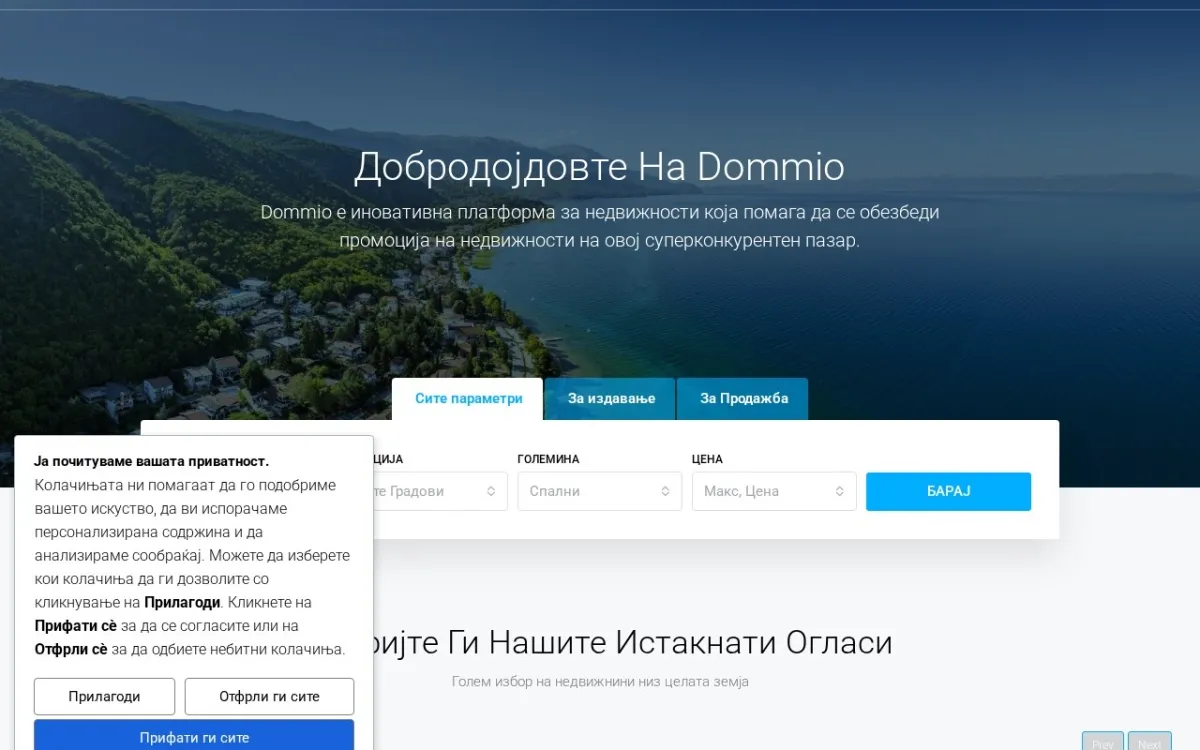The image size is (1200, 750).
Task: Expand the Спални size dropdown
Action: point(600,491)
